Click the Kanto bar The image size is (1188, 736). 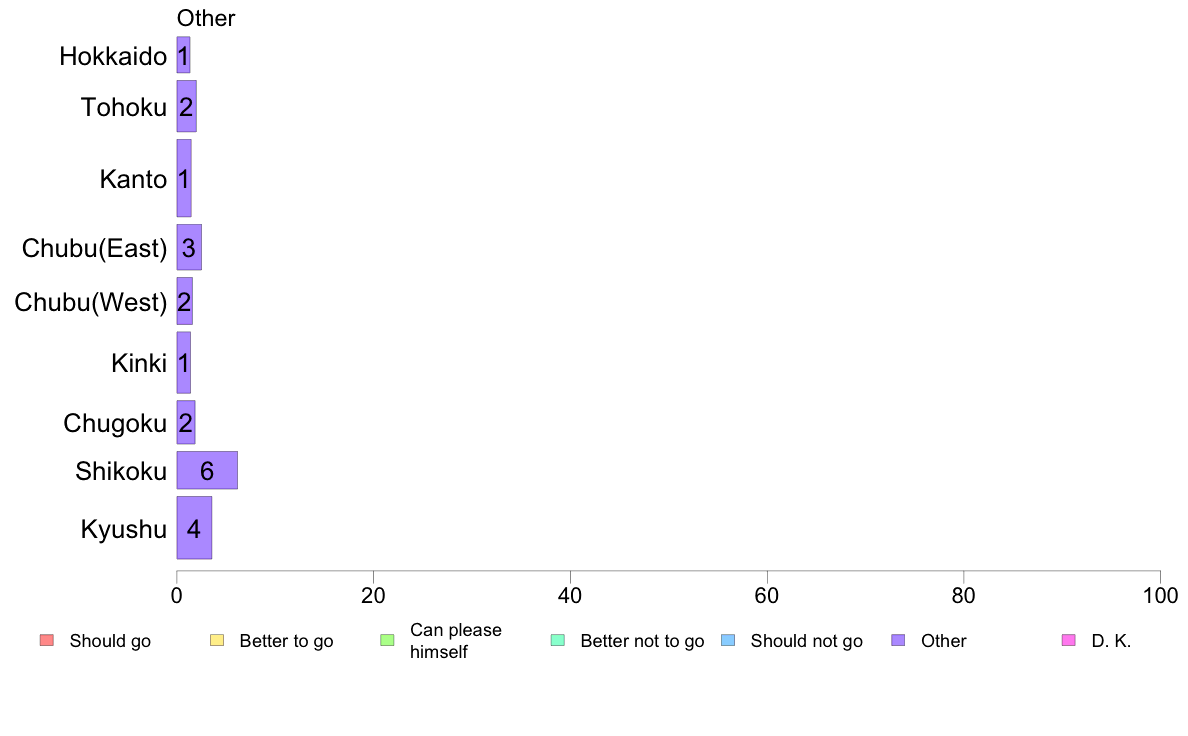click(x=184, y=178)
